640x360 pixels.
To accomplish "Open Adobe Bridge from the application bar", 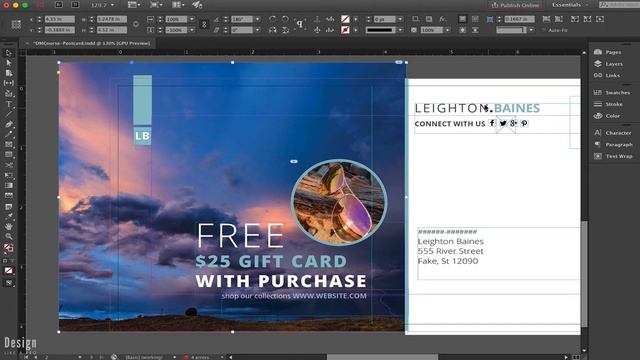I will tap(59, 5).
